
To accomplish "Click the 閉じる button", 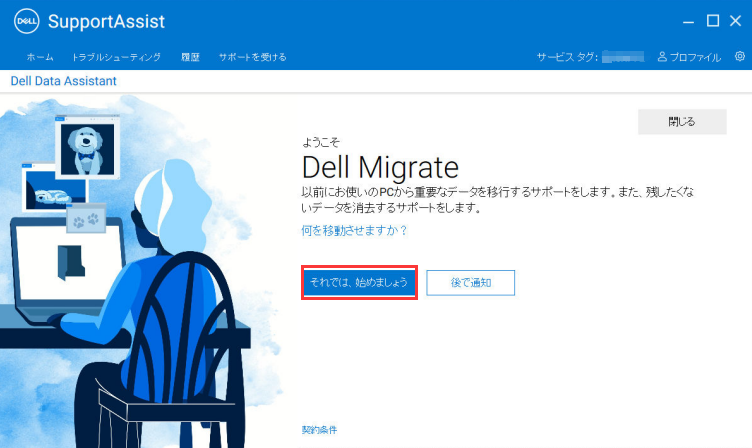I will click(x=682, y=122).
